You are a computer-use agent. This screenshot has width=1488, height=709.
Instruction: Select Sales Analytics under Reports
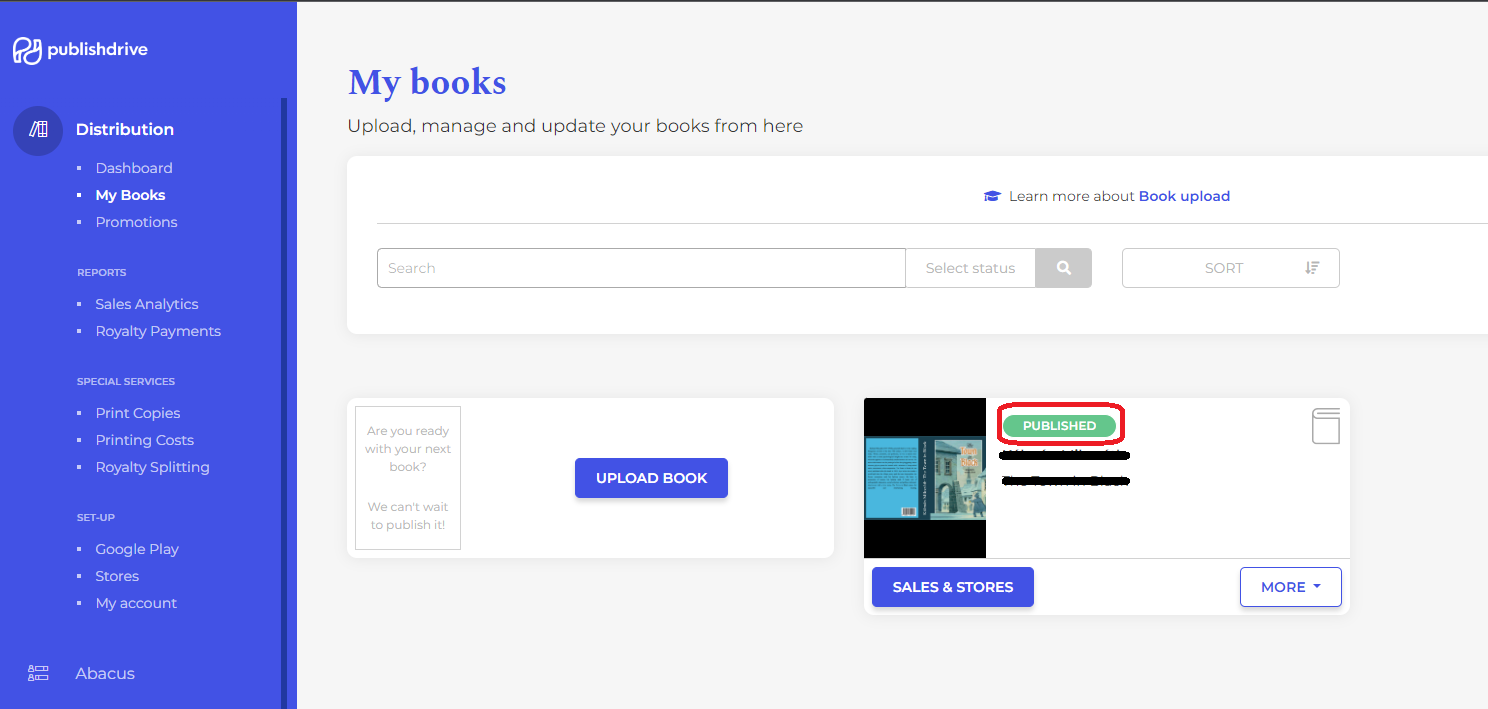pyautogui.click(x=146, y=303)
